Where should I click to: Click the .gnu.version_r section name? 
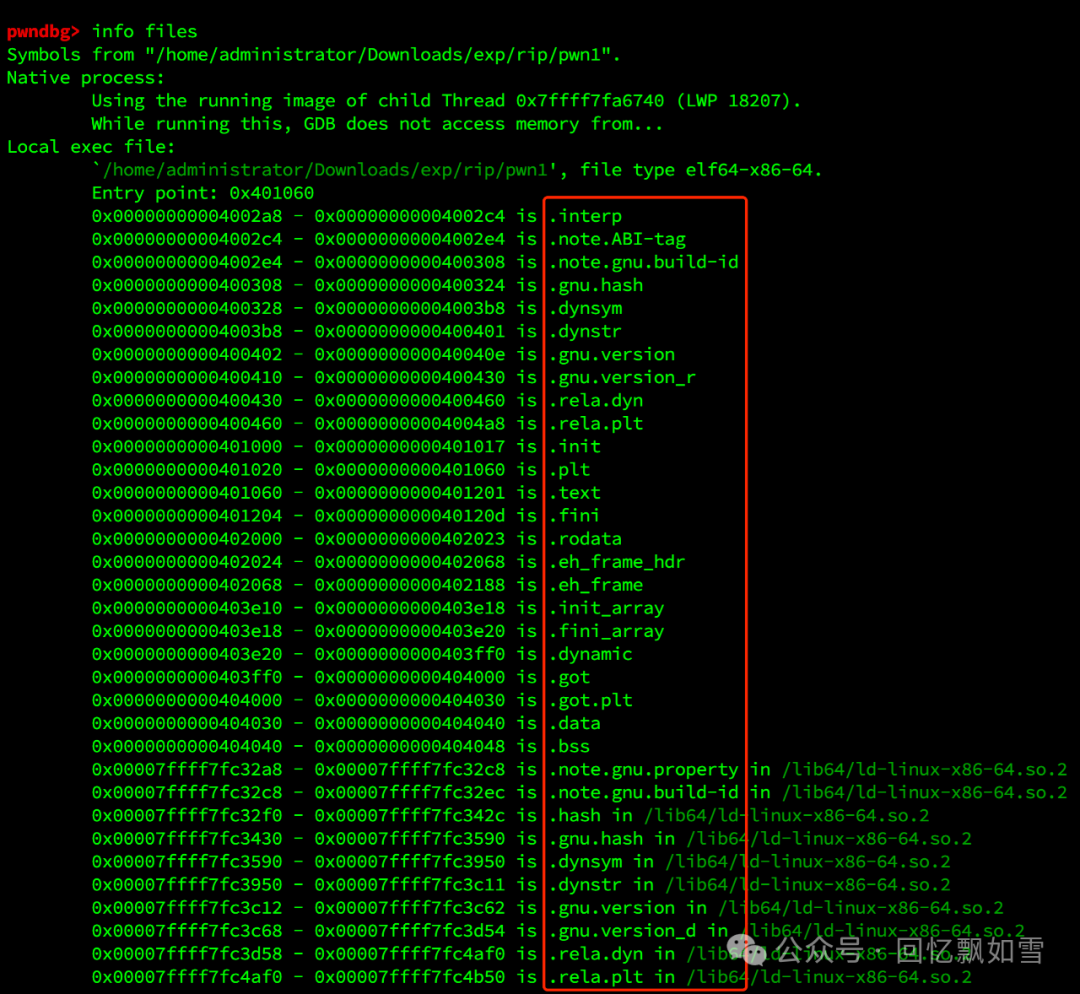click(622, 377)
